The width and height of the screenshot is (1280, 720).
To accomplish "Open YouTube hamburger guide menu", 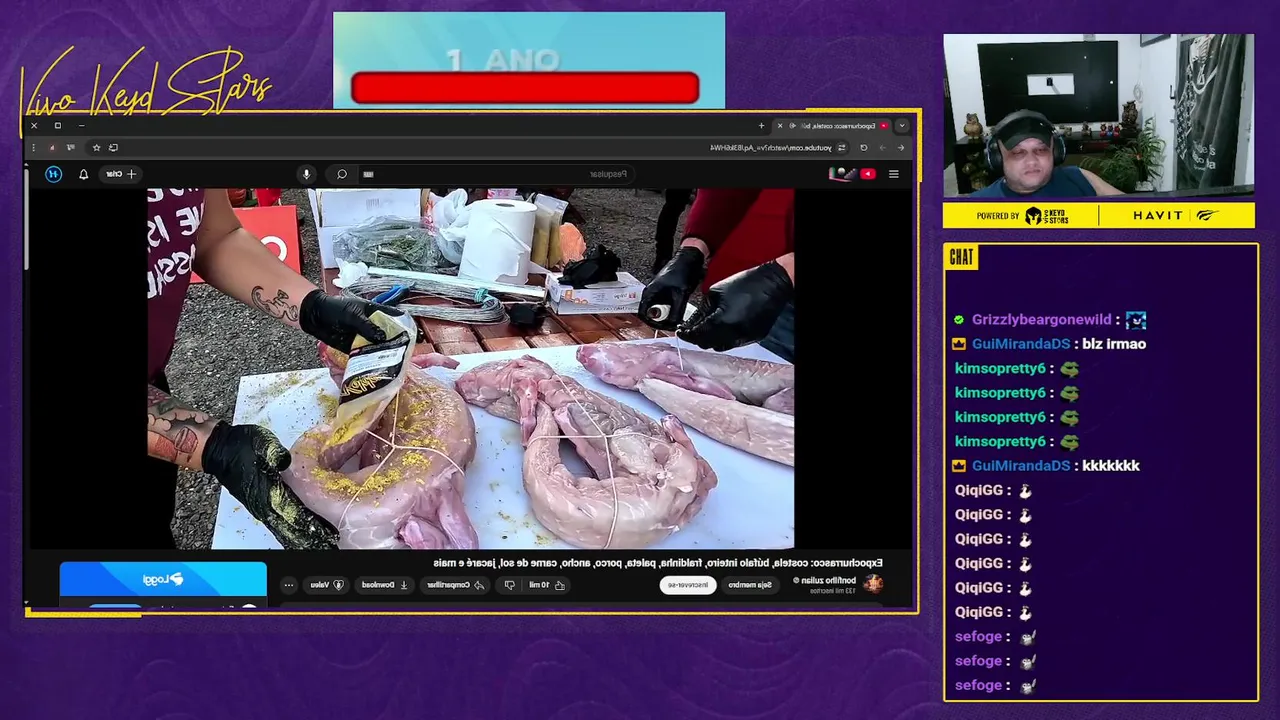I will coord(894,174).
